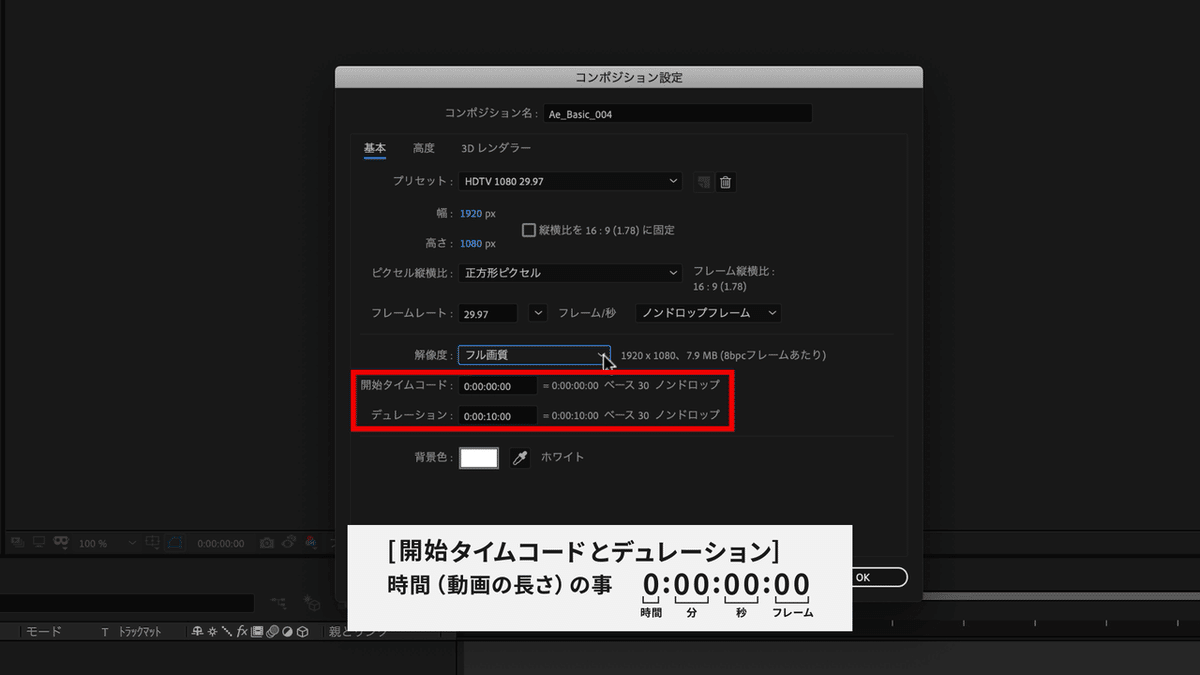The image size is (1200, 675).
Task: Click the 開始タイムコード input field
Action: pyautogui.click(x=497, y=385)
